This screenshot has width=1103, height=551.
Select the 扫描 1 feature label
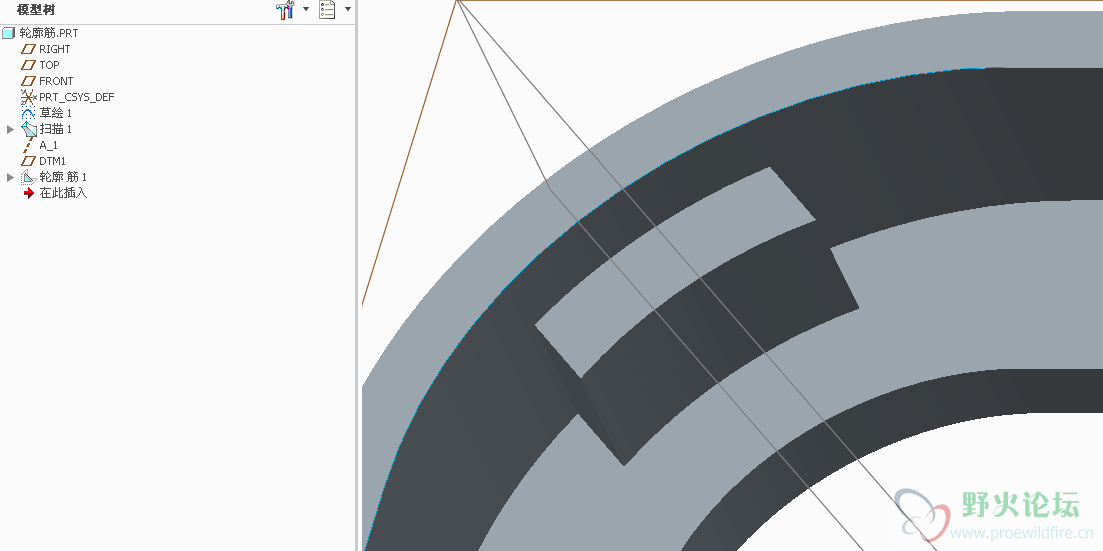(x=56, y=129)
